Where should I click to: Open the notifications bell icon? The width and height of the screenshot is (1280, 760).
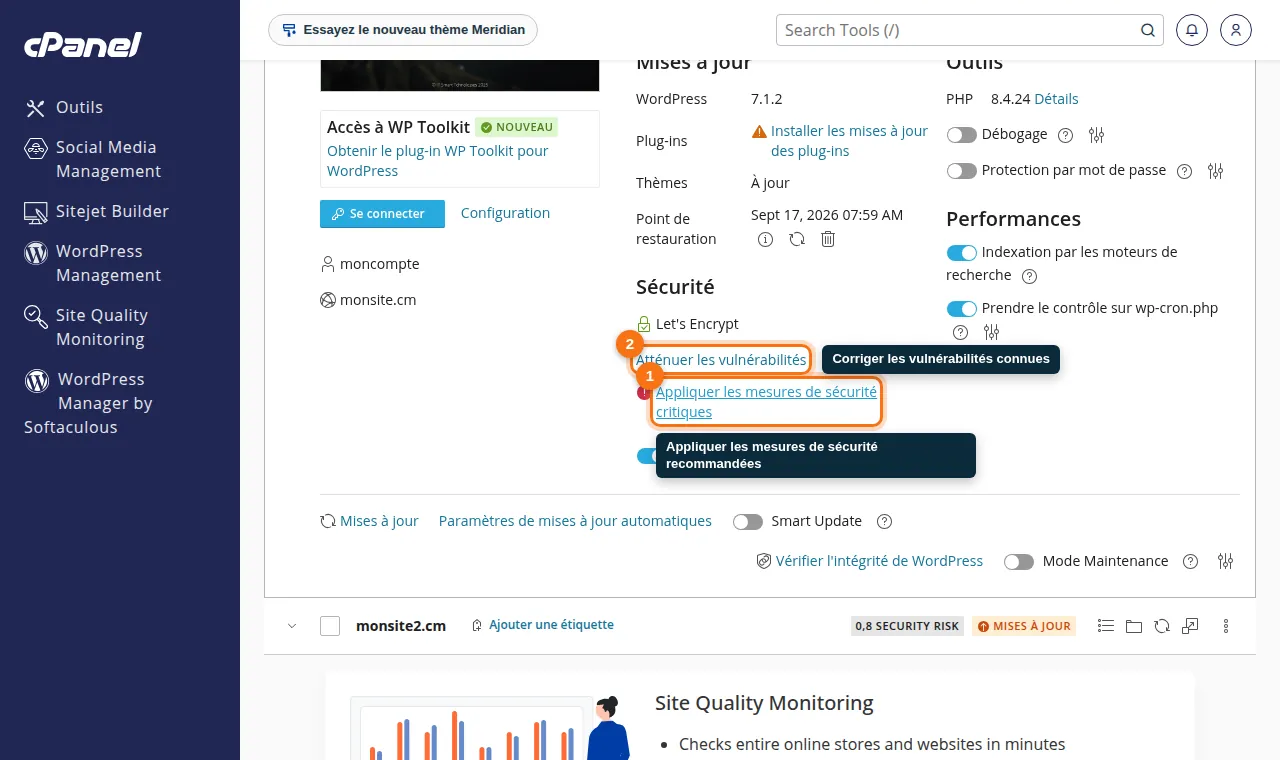1192,30
